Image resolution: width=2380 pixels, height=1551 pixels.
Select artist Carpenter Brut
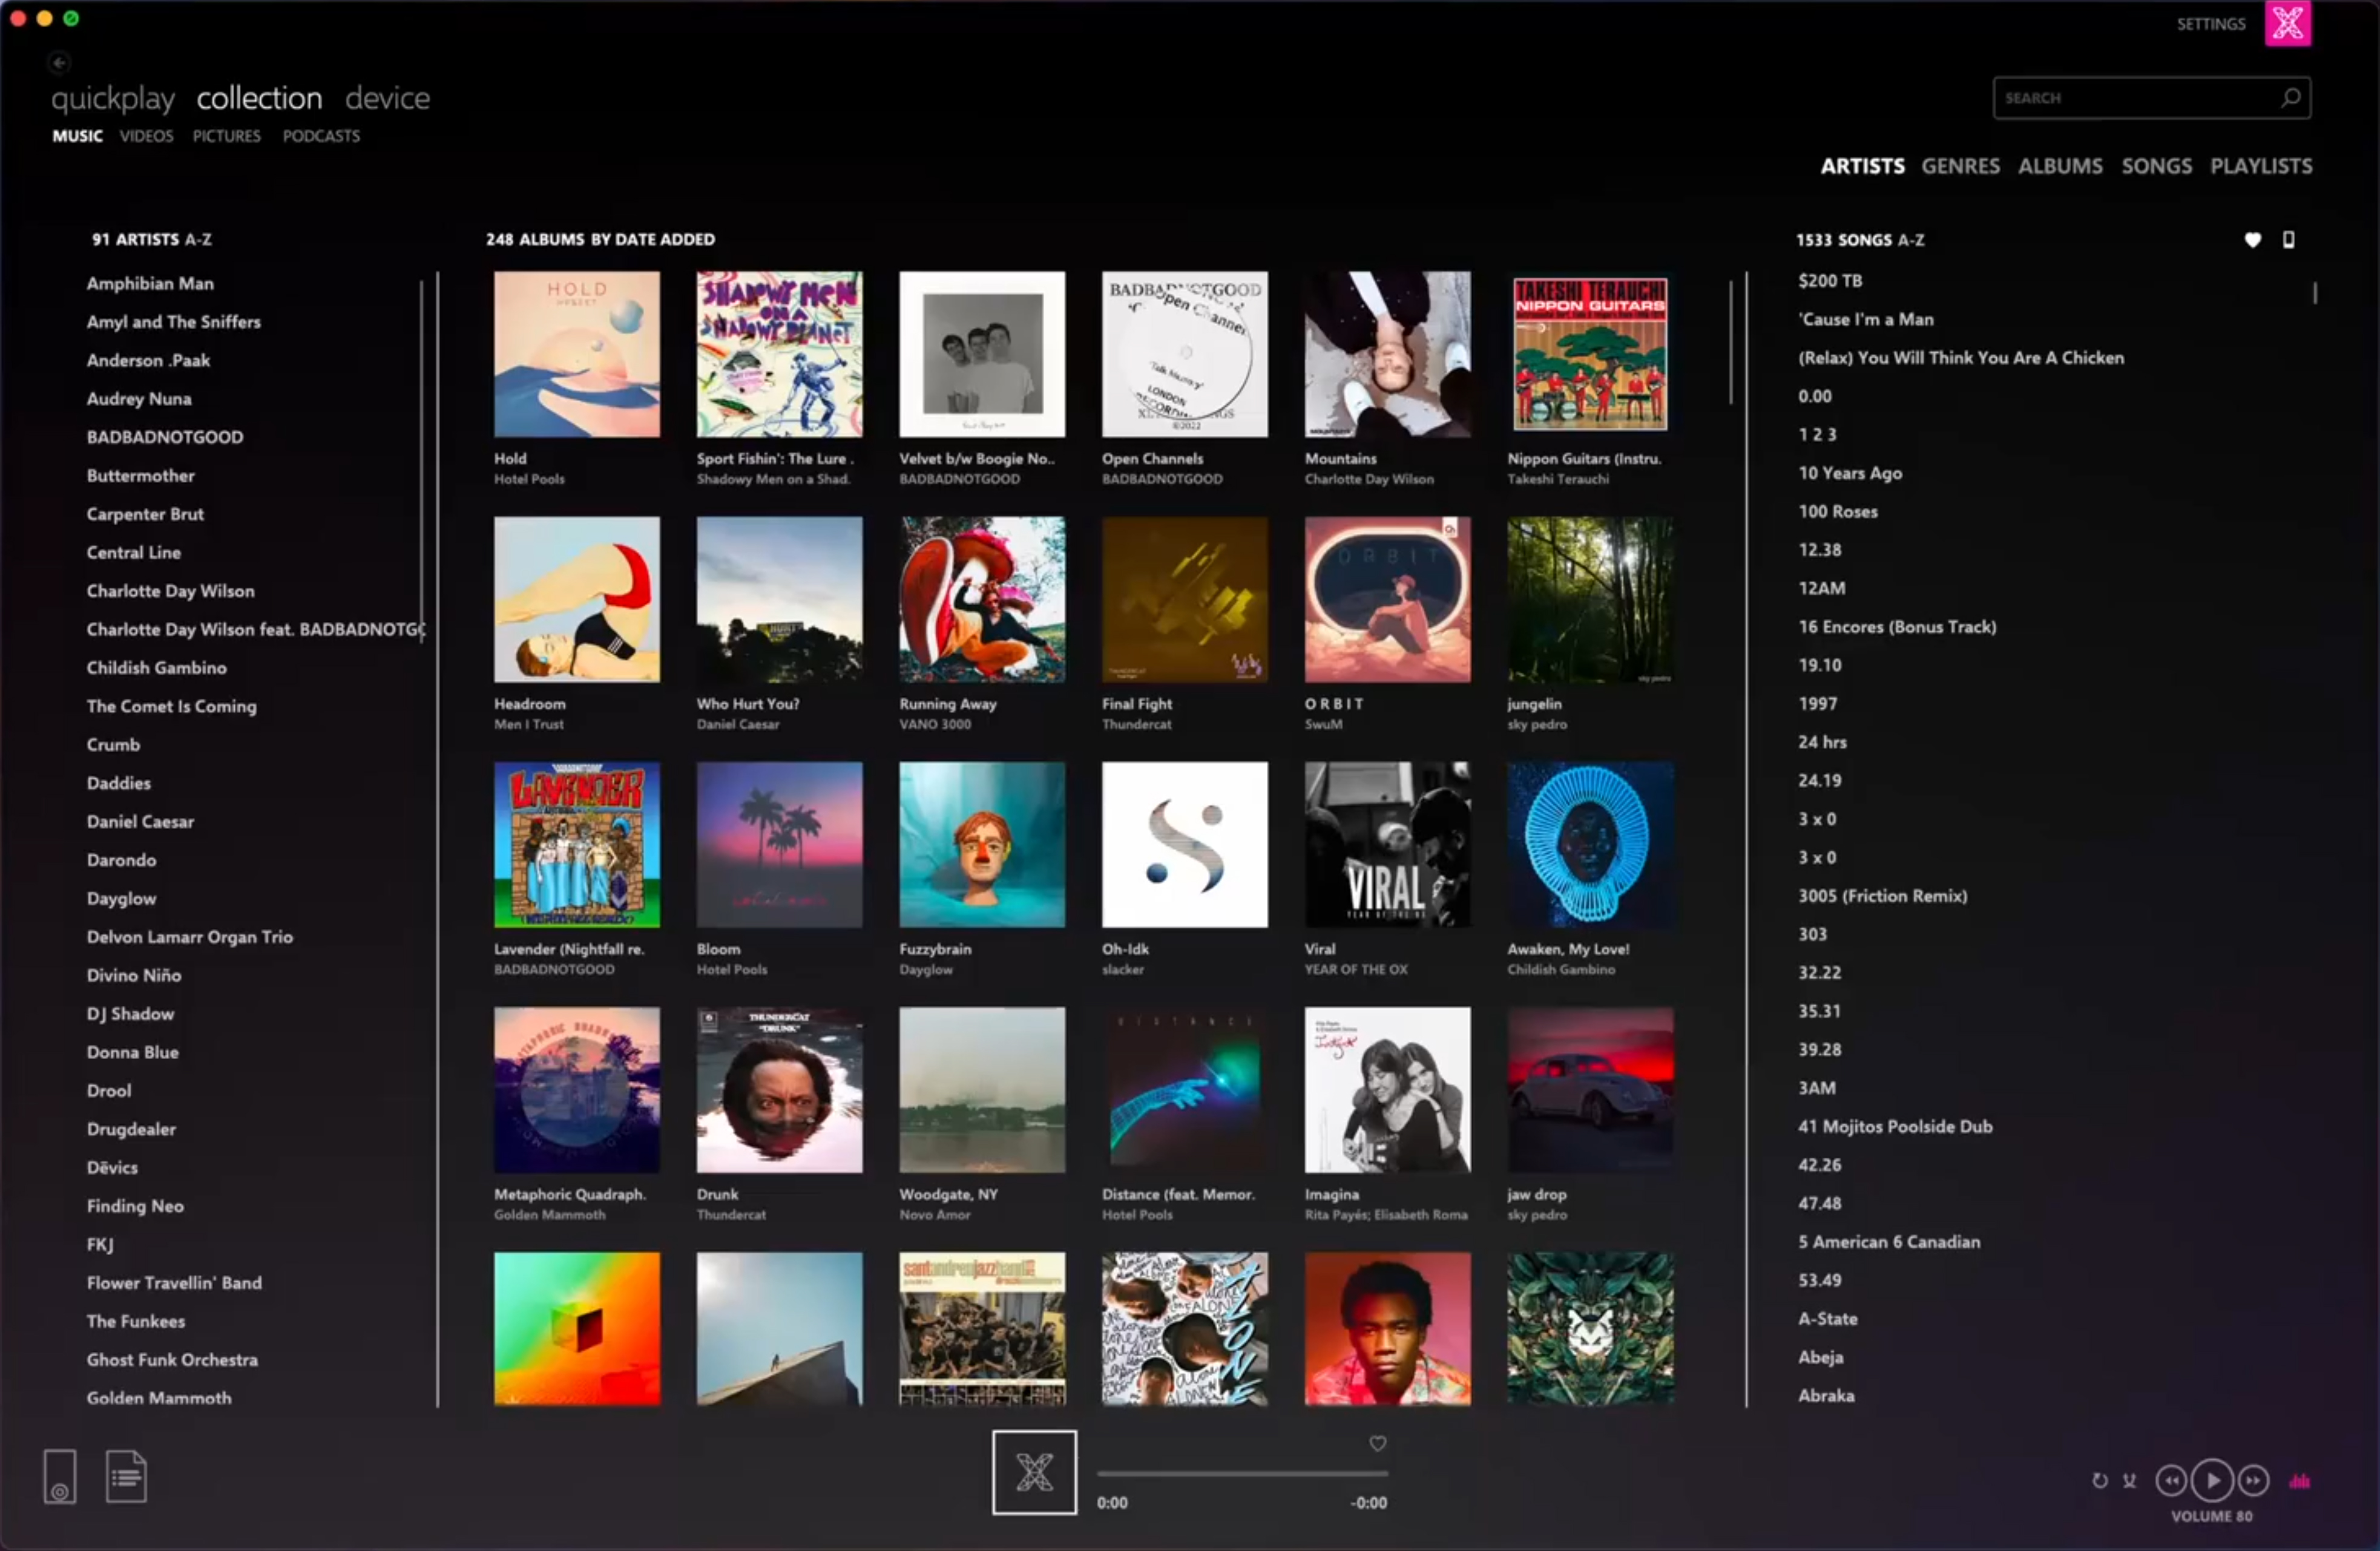[x=145, y=515]
